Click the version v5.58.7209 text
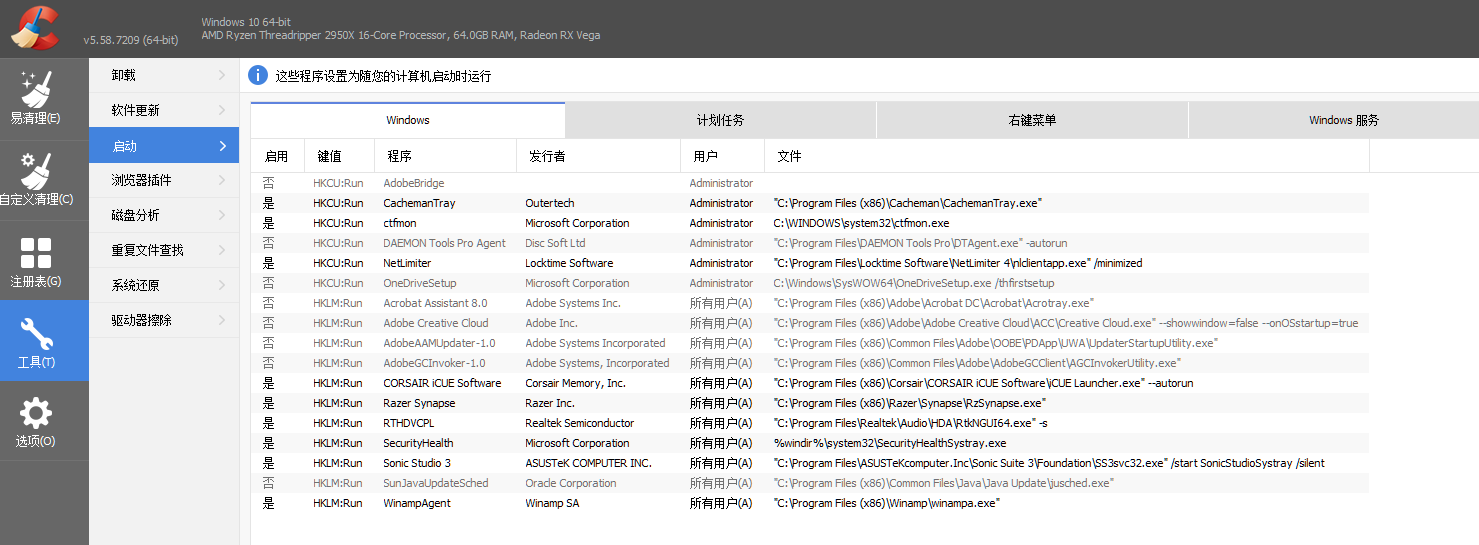The image size is (1479, 545). pyautogui.click(x=130, y=40)
